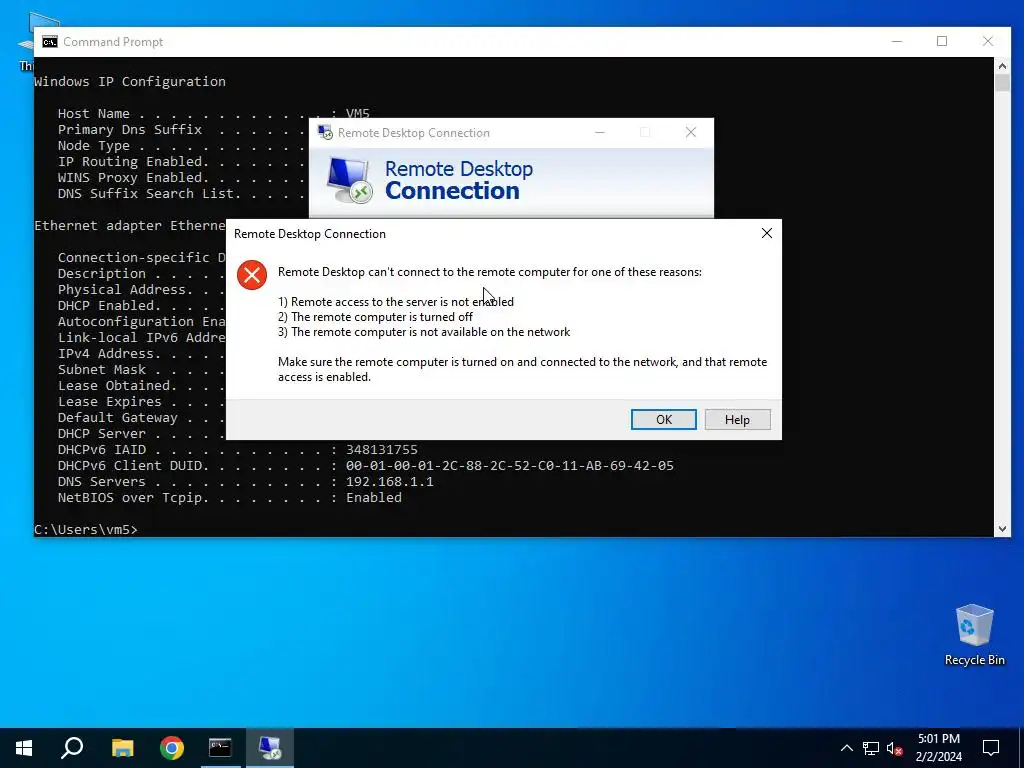1024x768 pixels.
Task: Click the Host Name line in Command Prompt
Action: [x=214, y=114]
